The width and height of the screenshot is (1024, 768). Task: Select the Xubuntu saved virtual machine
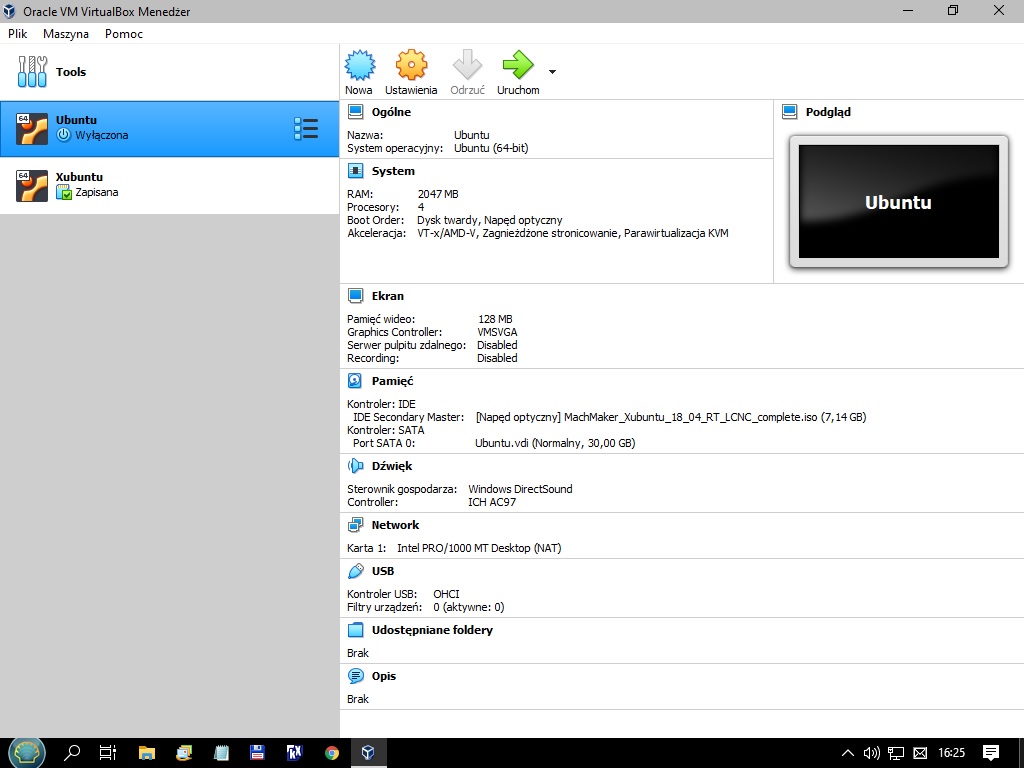(x=170, y=185)
